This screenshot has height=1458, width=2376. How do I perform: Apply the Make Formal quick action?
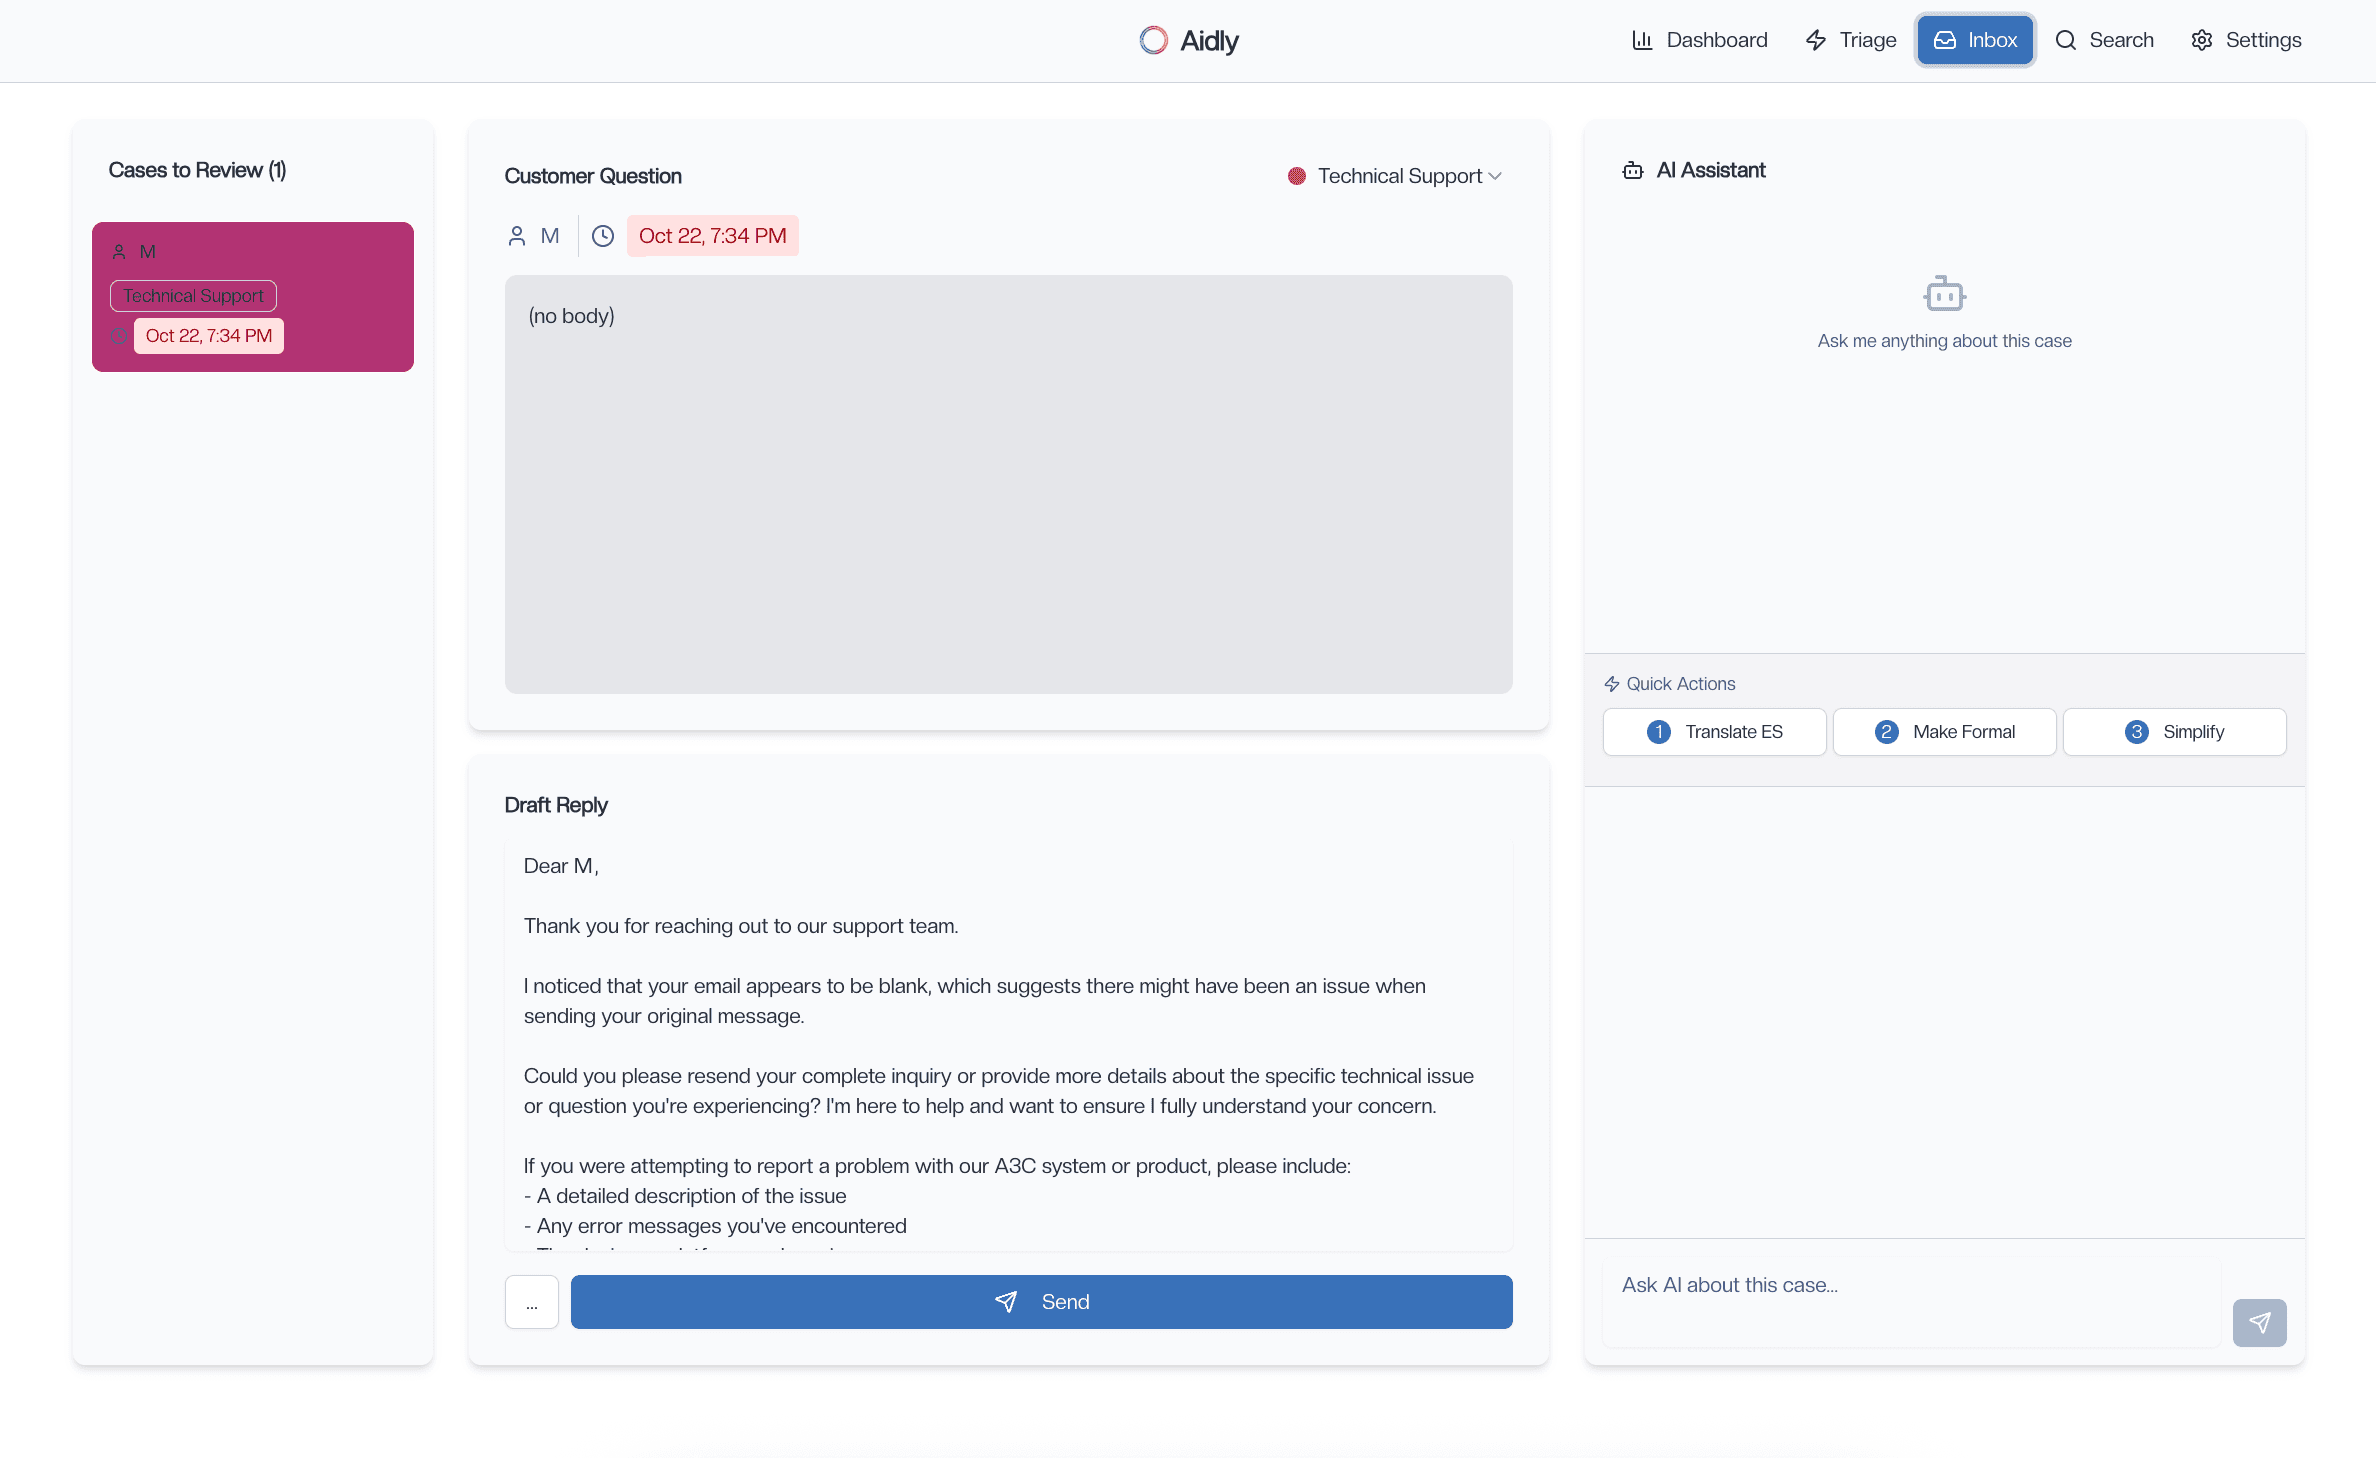[x=1944, y=732]
